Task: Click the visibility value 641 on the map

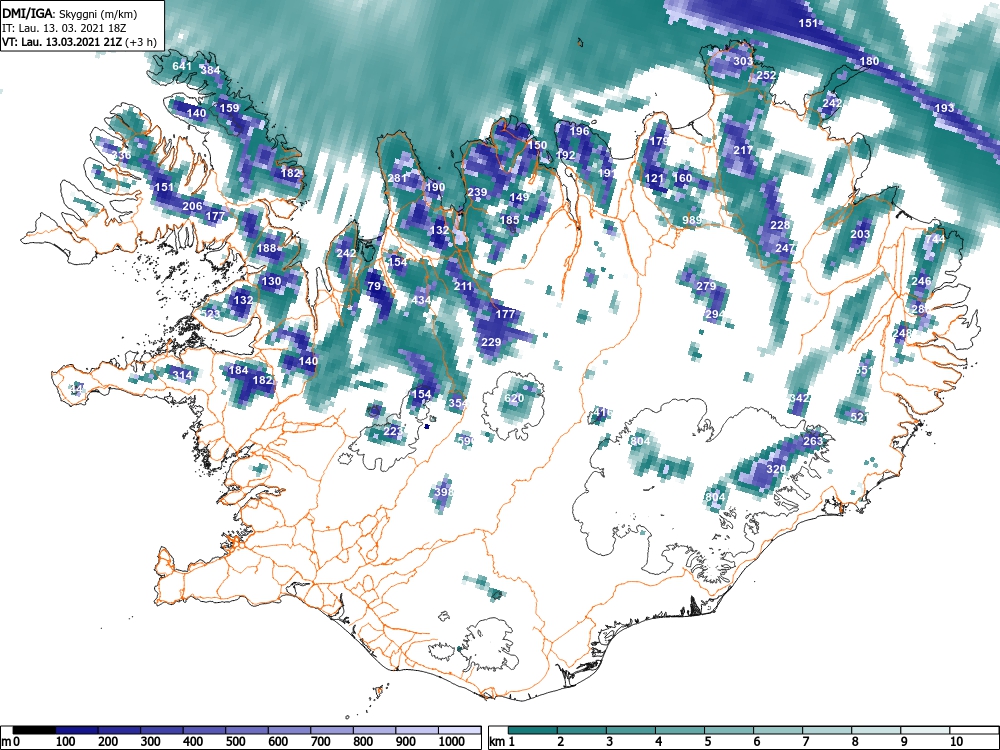Action: pos(182,66)
